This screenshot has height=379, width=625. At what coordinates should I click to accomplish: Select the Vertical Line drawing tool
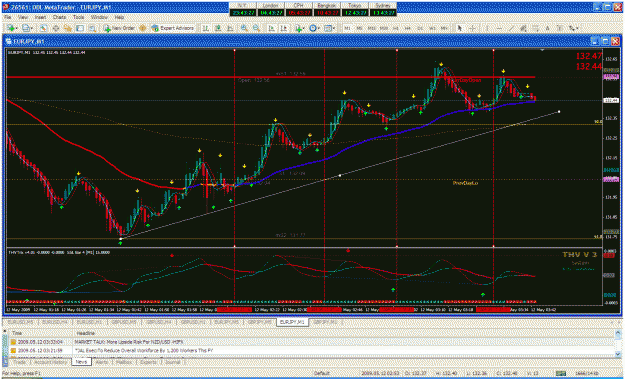(x=487, y=28)
